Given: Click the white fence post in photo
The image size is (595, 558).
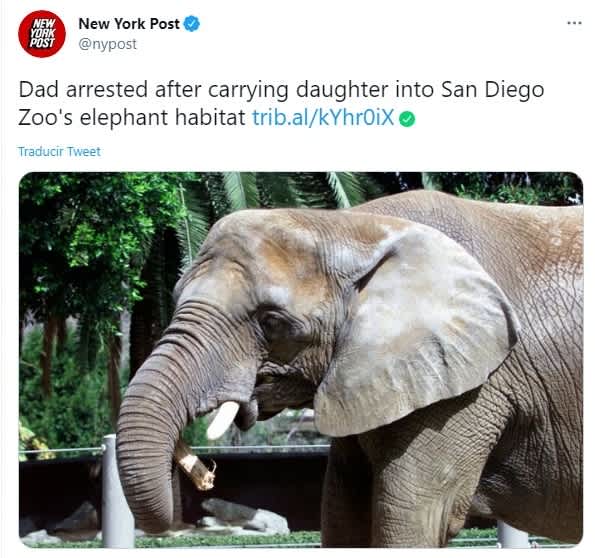Looking at the screenshot, I should coord(116,490).
